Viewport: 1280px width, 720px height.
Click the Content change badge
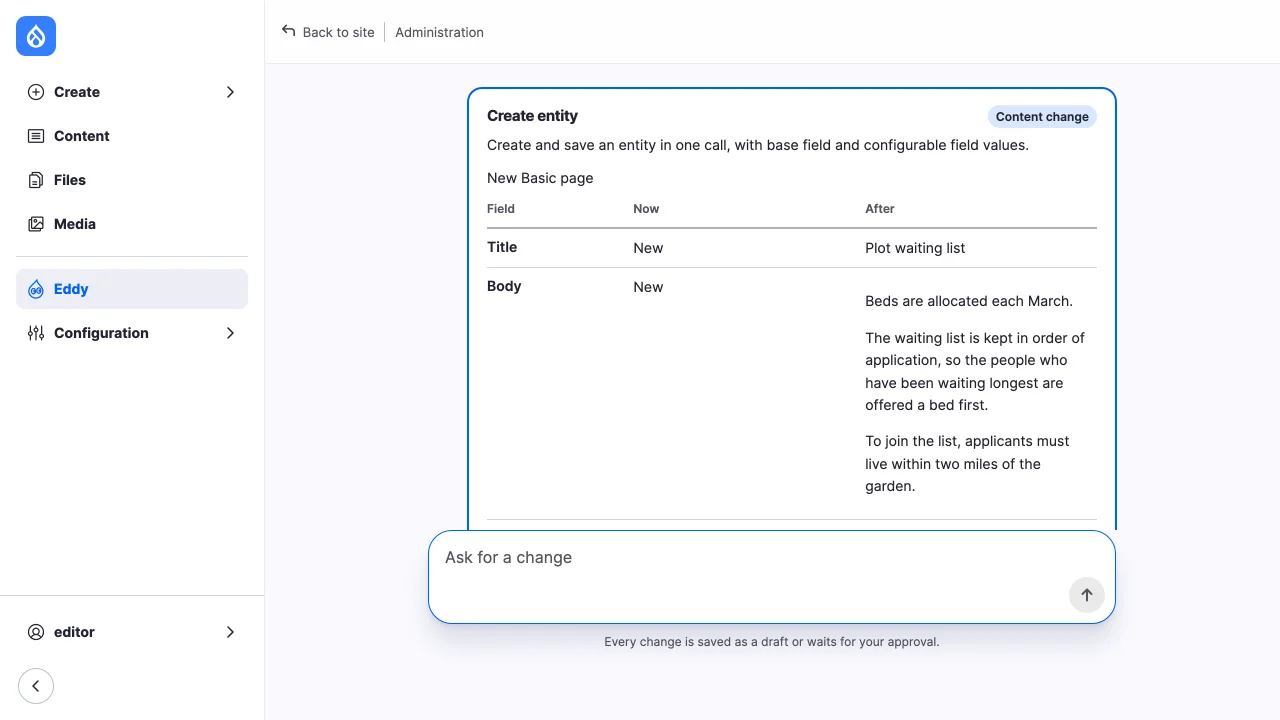point(1042,117)
